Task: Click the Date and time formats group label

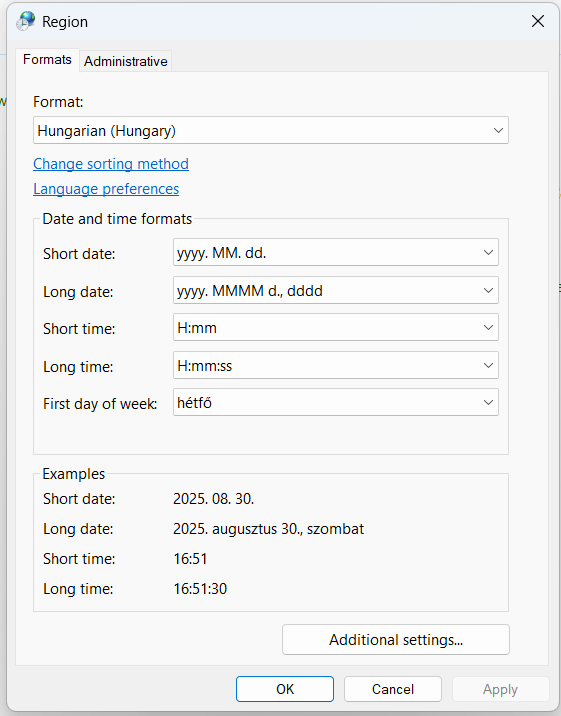Action: coord(117,219)
